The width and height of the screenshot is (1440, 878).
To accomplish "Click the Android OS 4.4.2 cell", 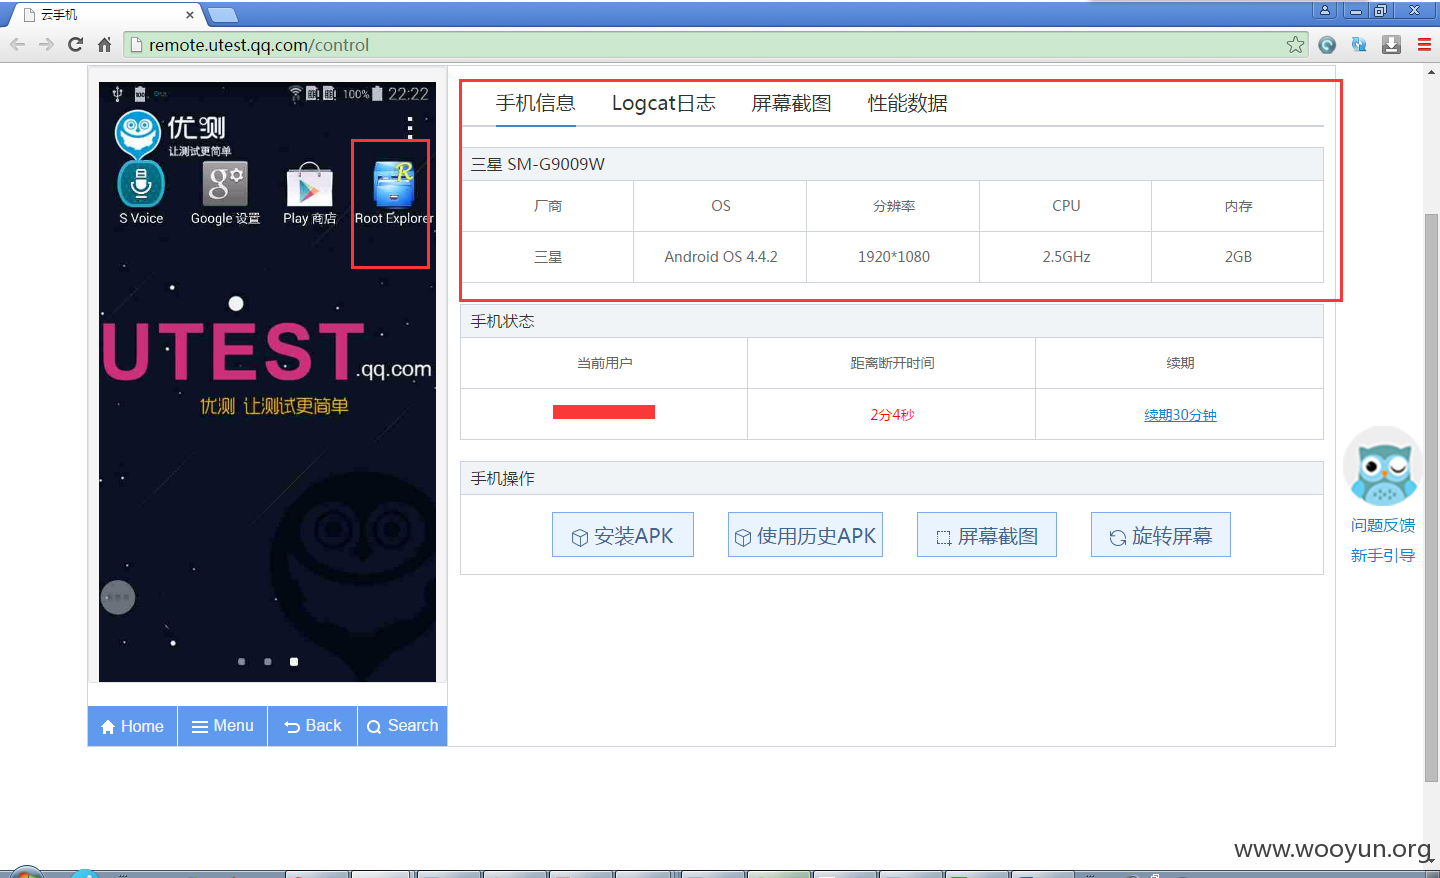I will [721, 257].
